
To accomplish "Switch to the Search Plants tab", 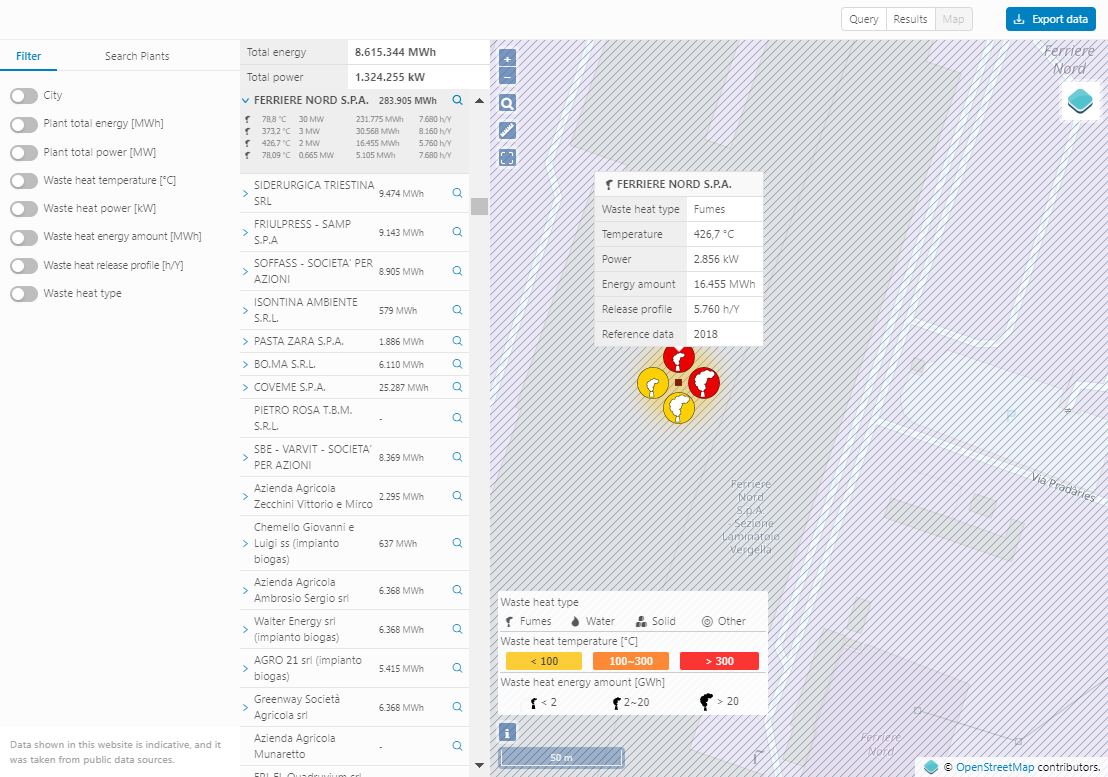I will coord(137,56).
